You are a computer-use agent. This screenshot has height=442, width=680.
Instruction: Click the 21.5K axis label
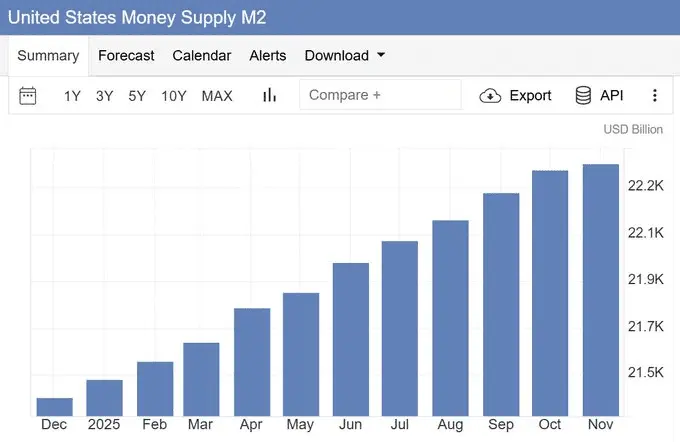pyautogui.click(x=646, y=372)
